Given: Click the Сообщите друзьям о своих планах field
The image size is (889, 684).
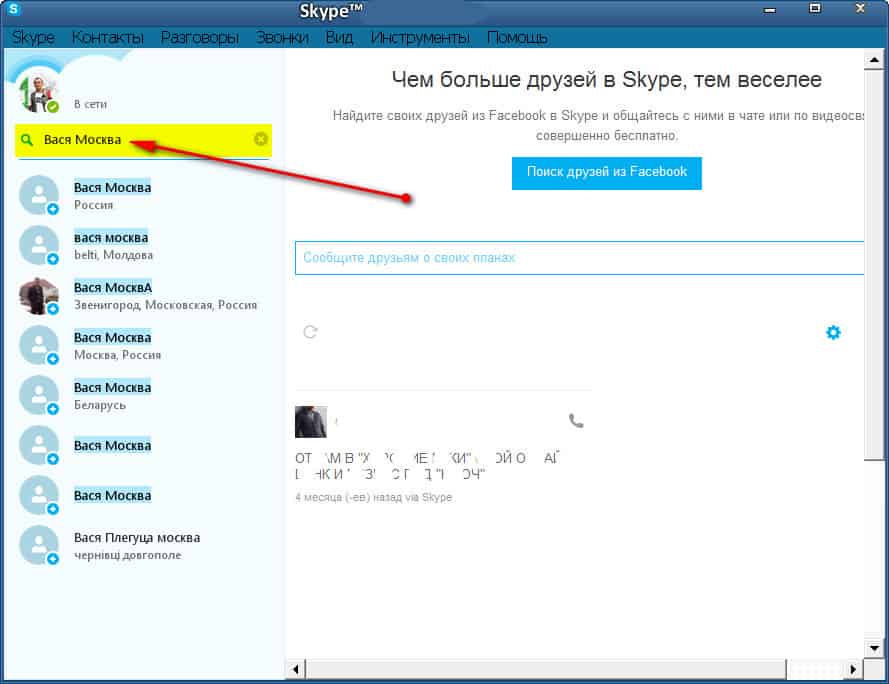Looking at the screenshot, I should [579, 258].
